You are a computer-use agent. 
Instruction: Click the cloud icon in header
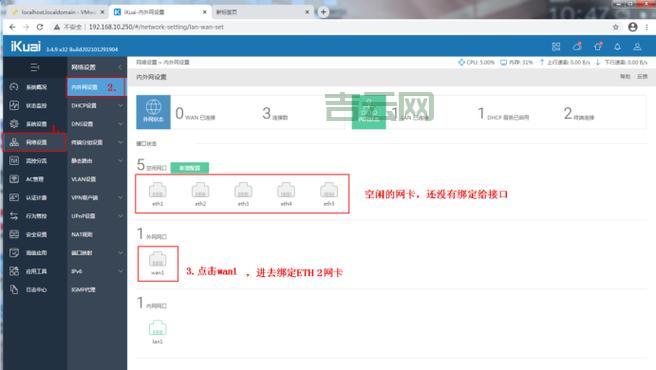pyautogui.click(x=577, y=46)
